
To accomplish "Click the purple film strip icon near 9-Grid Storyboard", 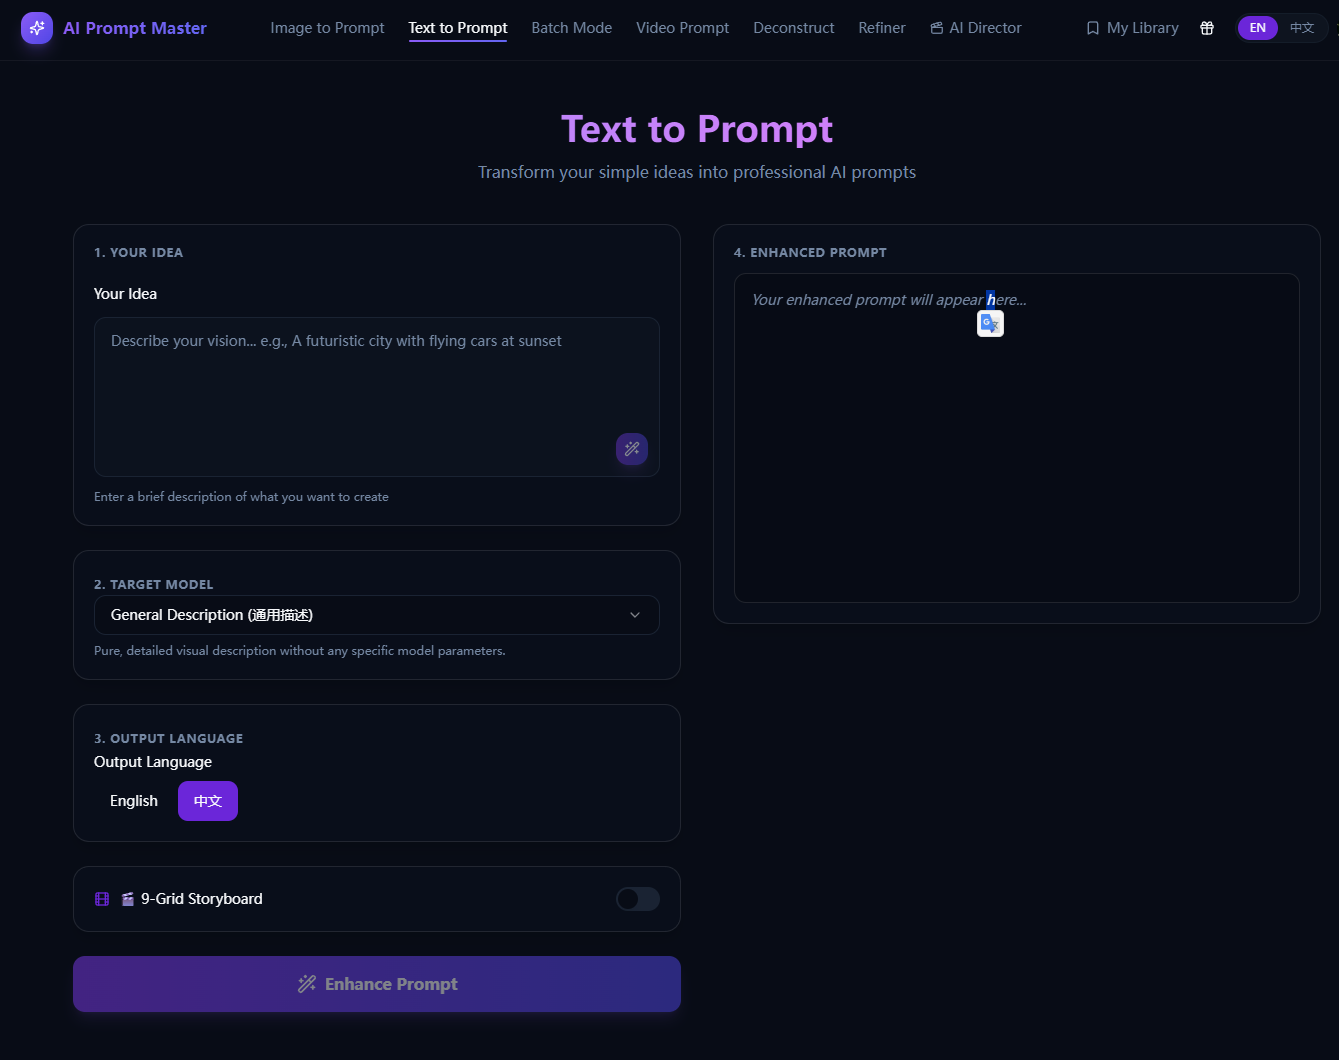I will click(101, 898).
